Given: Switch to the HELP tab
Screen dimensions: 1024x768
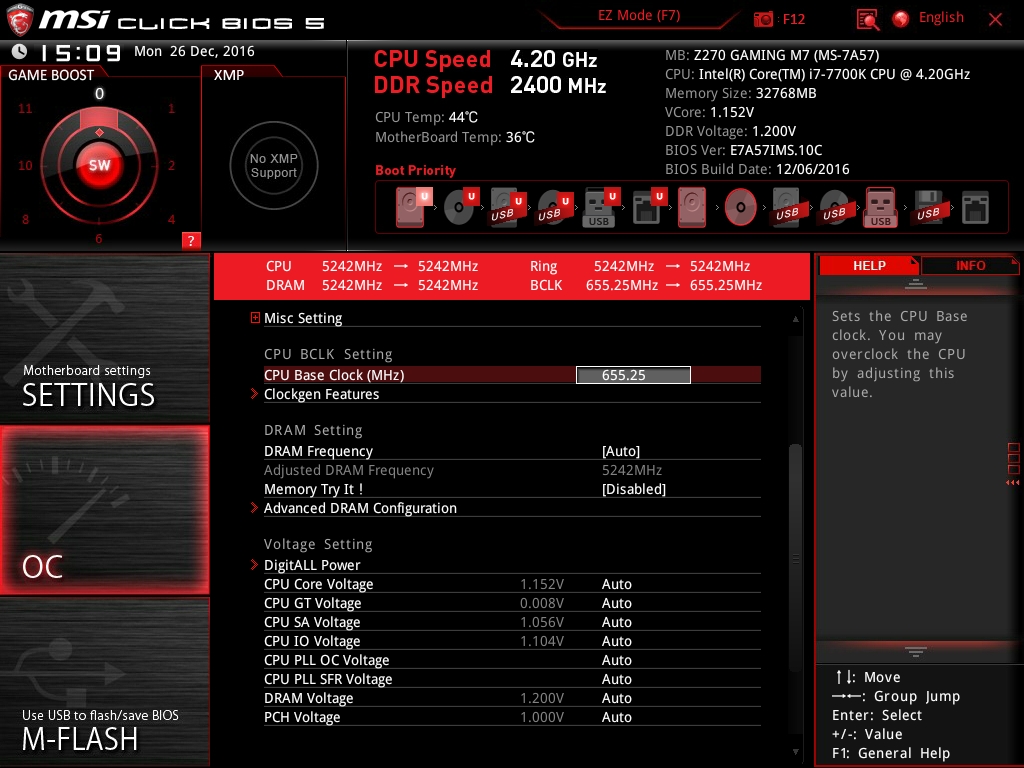Looking at the screenshot, I should [x=869, y=266].
